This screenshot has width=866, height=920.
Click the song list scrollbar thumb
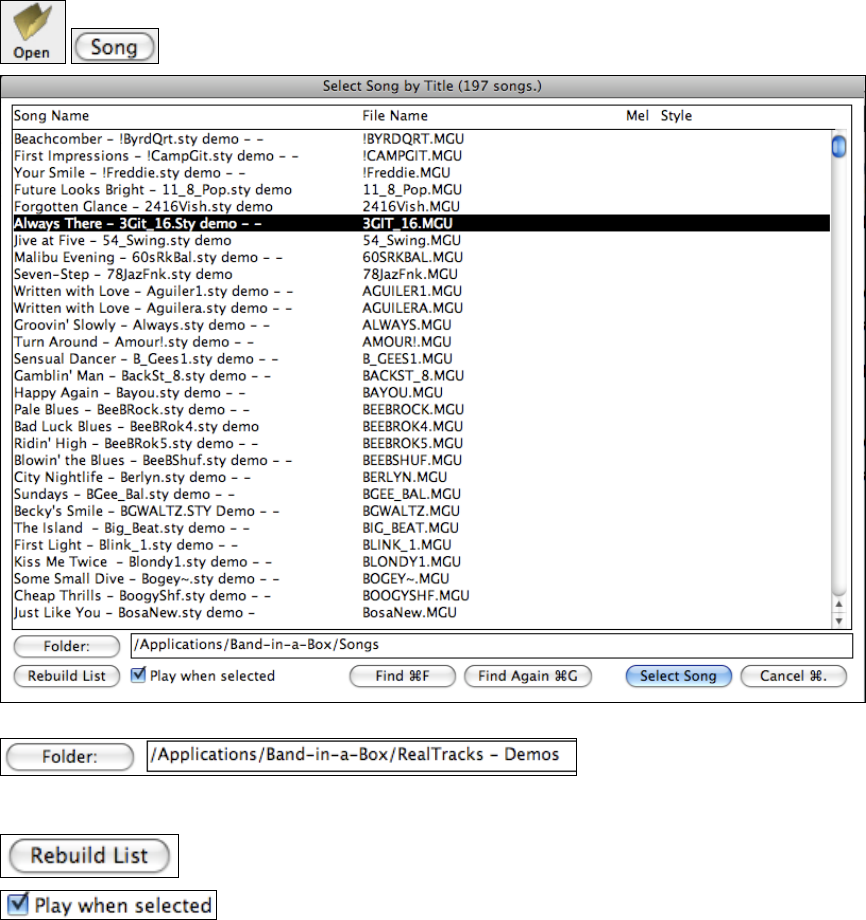(839, 146)
